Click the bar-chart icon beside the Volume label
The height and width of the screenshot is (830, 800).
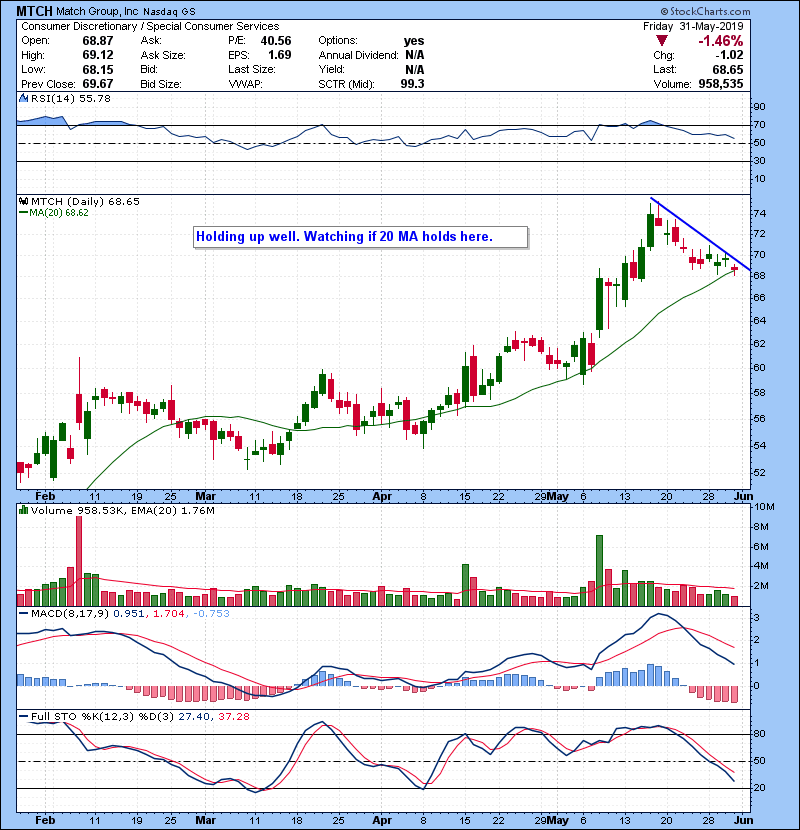23,510
